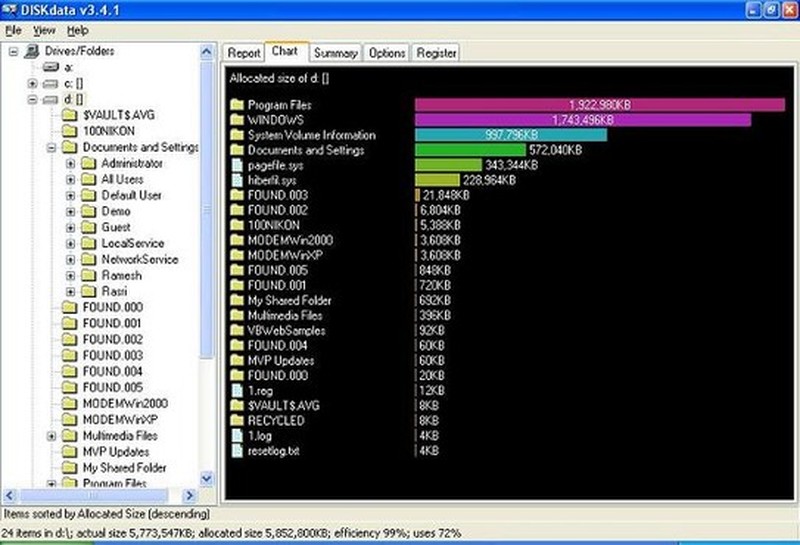The image size is (800, 545).
Task: Click the teal 997,796KB bar
Action: coord(511,135)
